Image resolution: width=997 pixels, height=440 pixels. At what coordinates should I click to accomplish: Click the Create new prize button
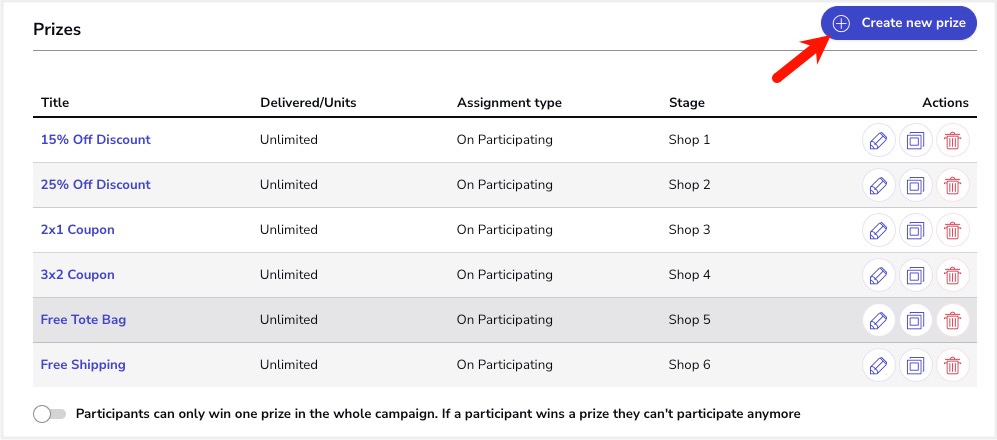(898, 23)
